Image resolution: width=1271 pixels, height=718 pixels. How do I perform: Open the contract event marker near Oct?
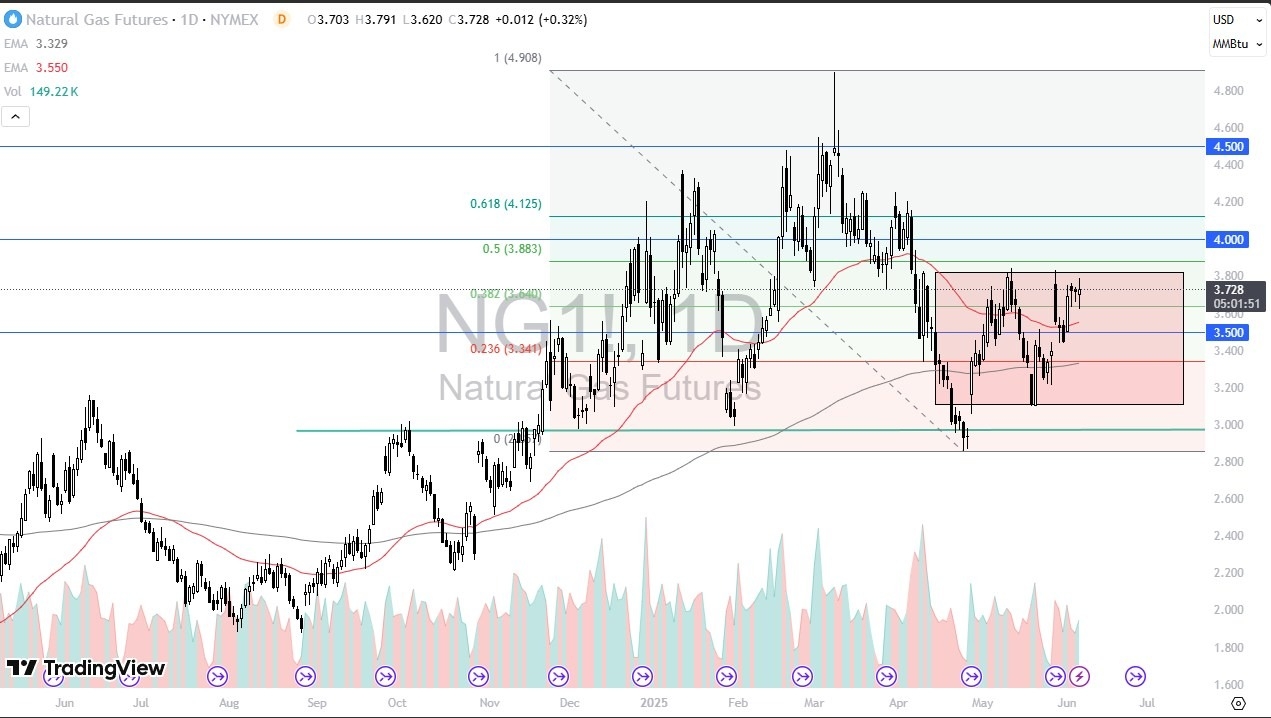385,677
